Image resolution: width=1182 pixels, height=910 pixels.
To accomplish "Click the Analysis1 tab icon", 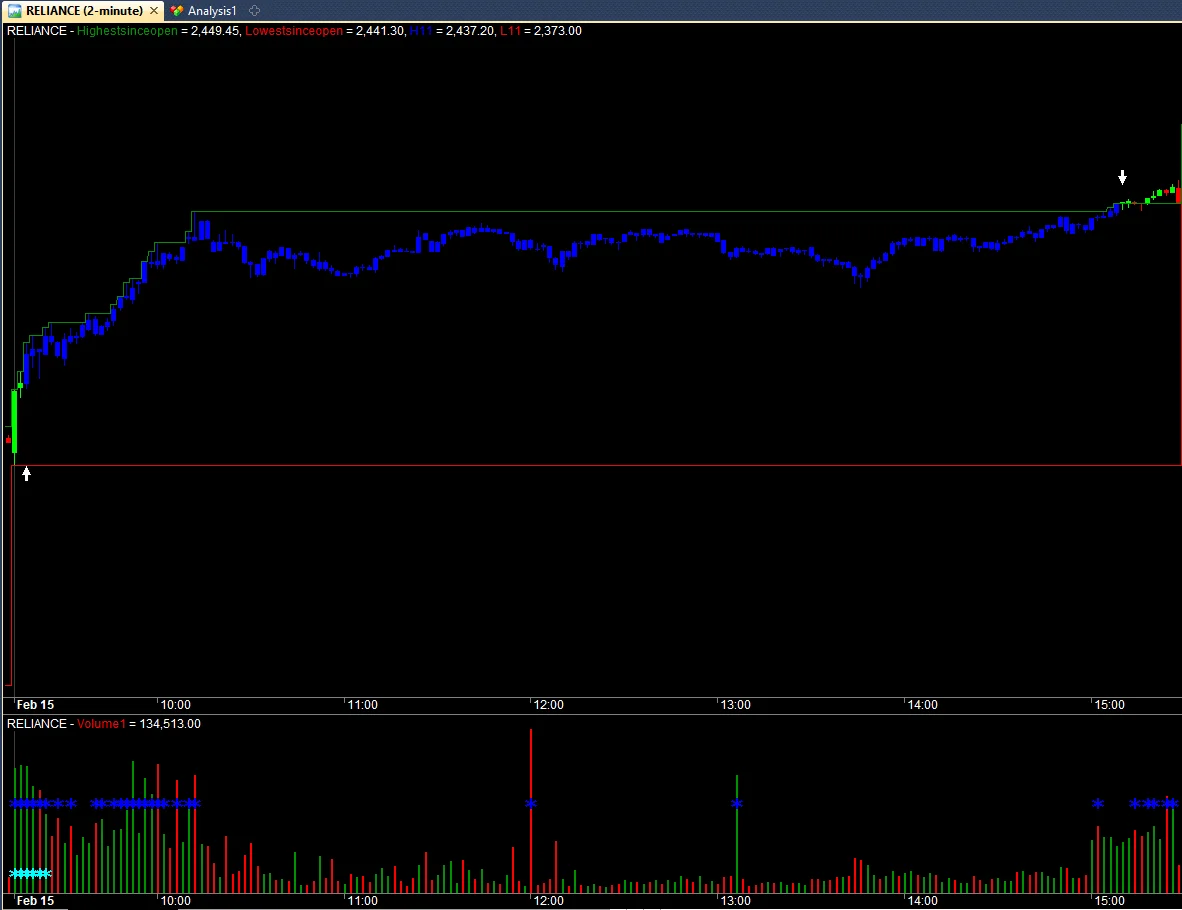I will click(177, 10).
